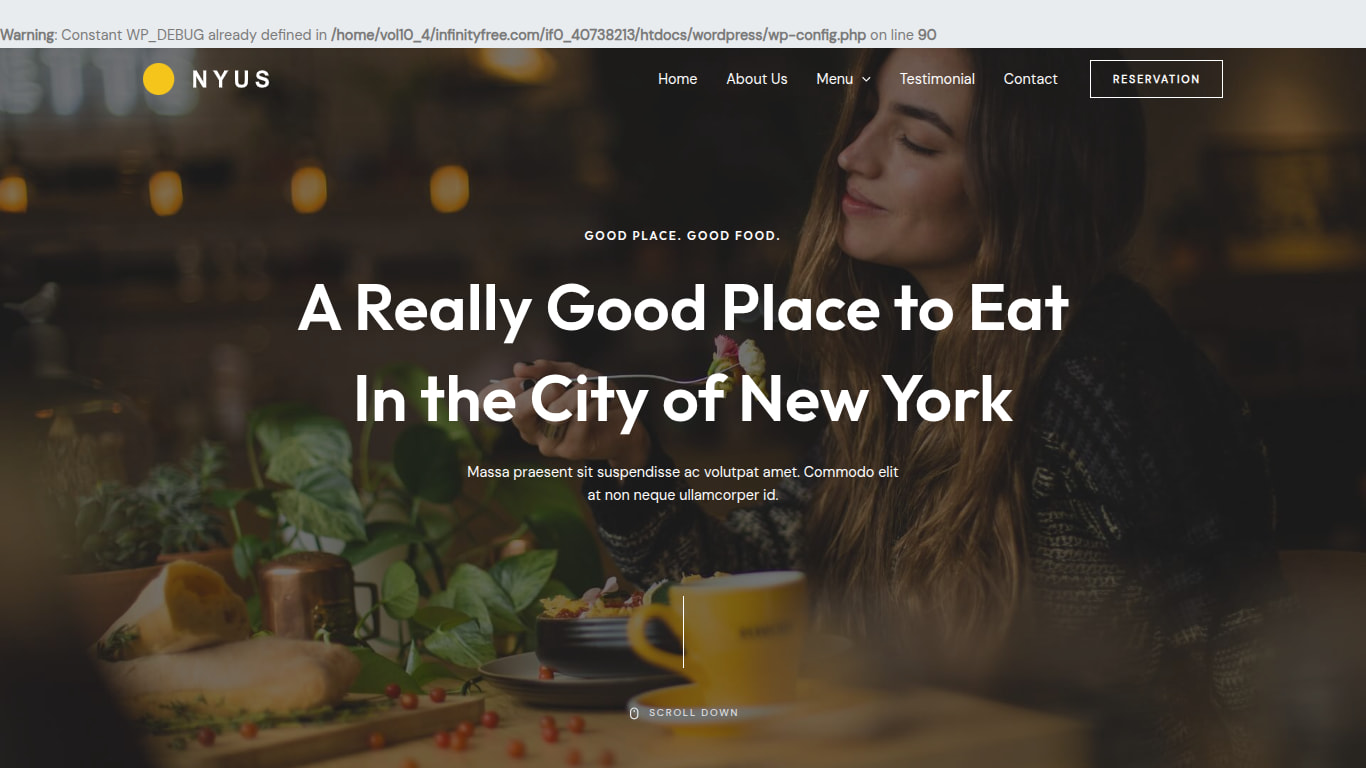Screen dimensions: 1366x768
Task: Open the About Us nav link
Action: click(x=757, y=79)
